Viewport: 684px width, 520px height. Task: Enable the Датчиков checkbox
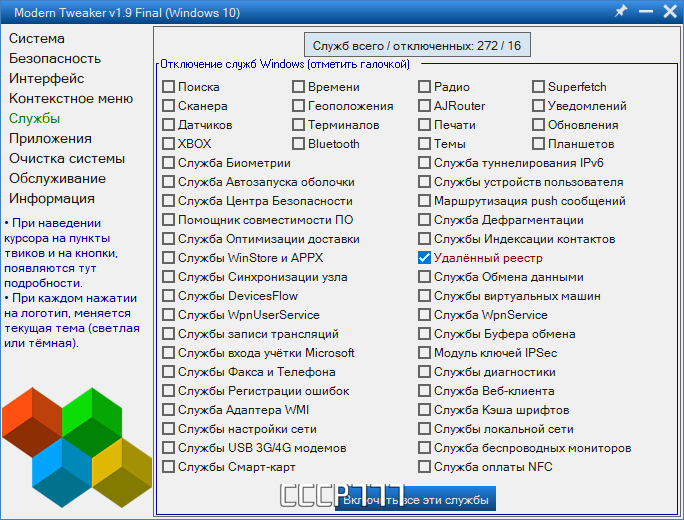[x=168, y=125]
